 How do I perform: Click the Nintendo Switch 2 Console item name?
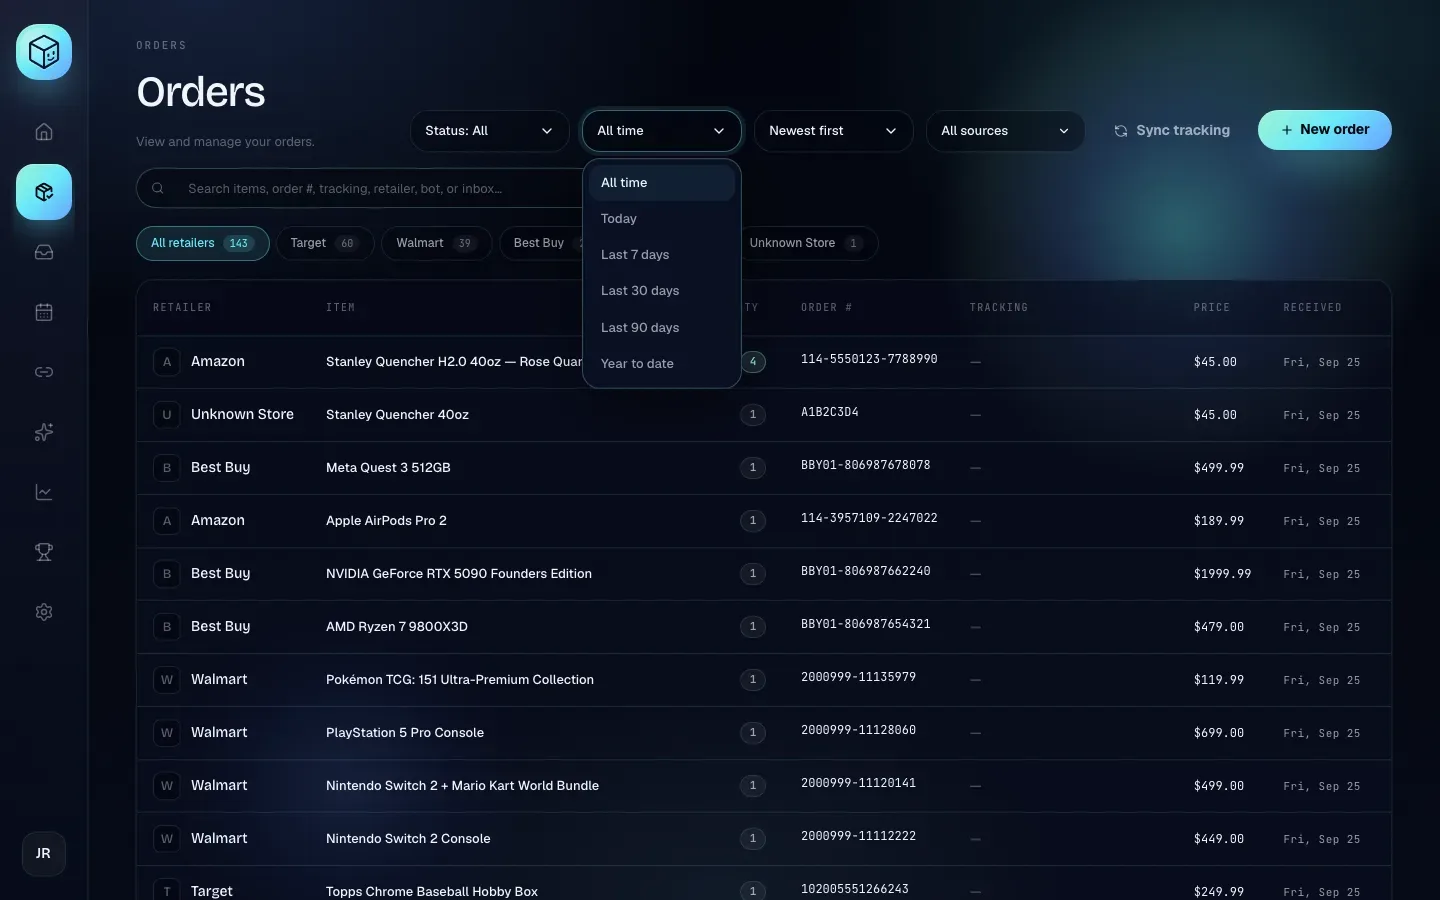click(x=408, y=839)
